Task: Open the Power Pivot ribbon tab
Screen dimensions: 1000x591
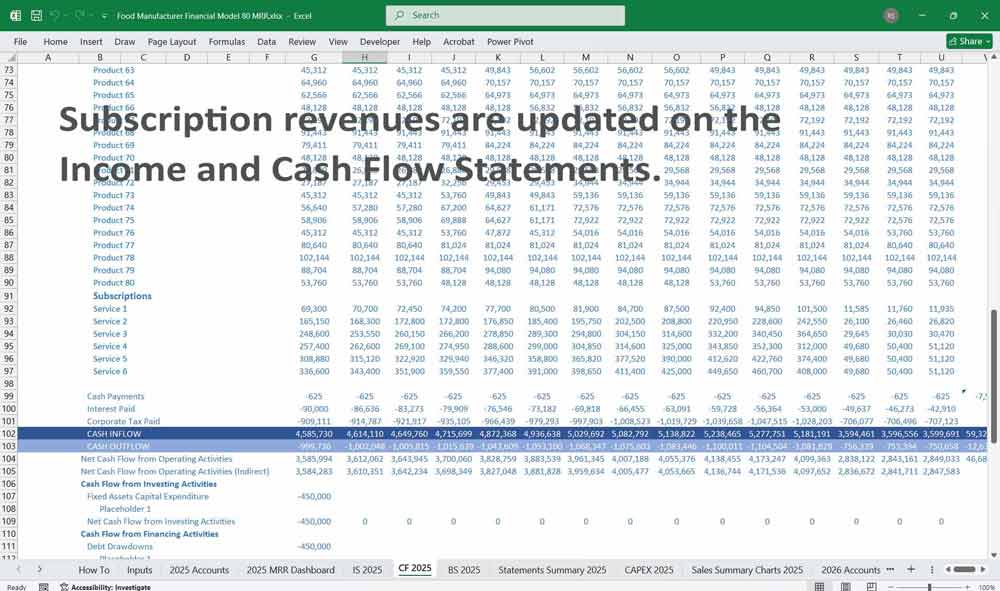Action: (510, 42)
